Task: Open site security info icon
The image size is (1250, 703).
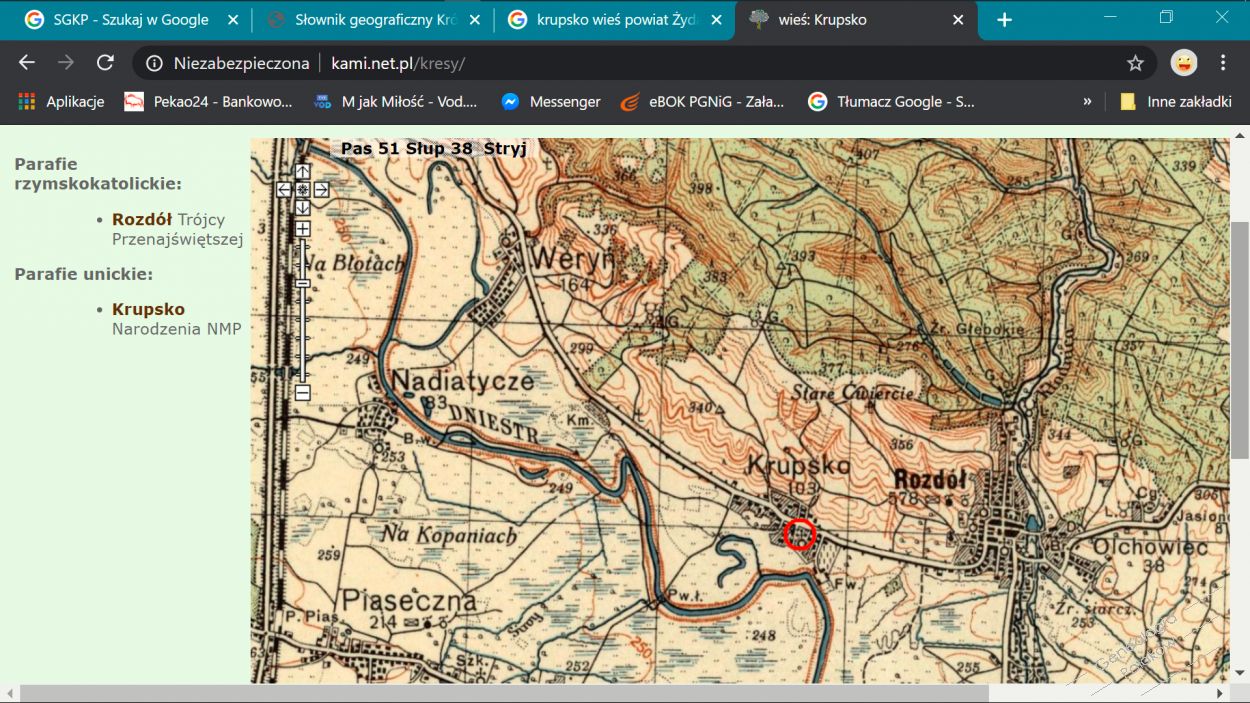Action: (x=154, y=63)
